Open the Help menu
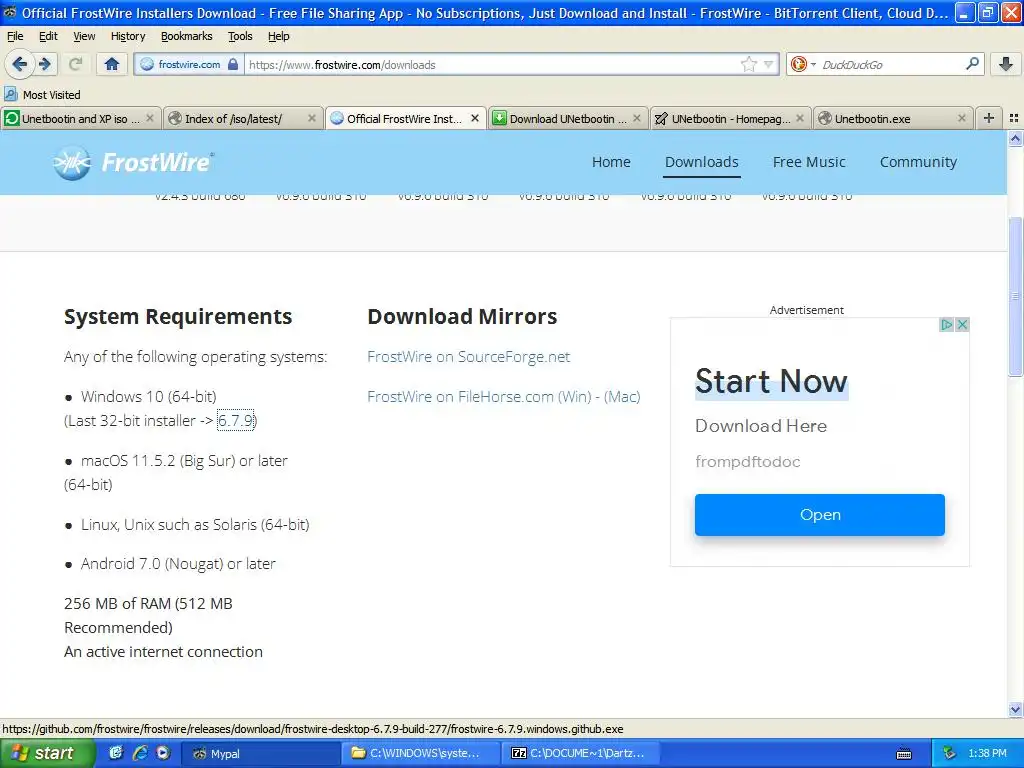Image resolution: width=1024 pixels, height=768 pixels. (x=278, y=36)
